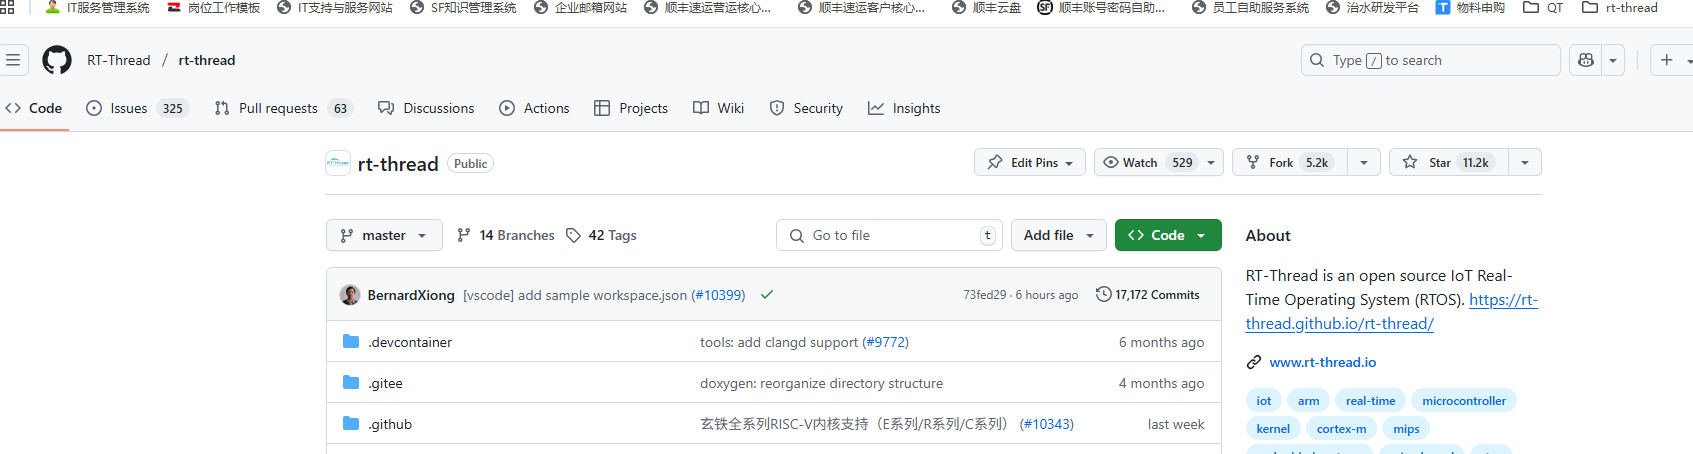Expand the Watch notifications dropdown arrow
The height and width of the screenshot is (454, 1693).
coord(1211,162)
